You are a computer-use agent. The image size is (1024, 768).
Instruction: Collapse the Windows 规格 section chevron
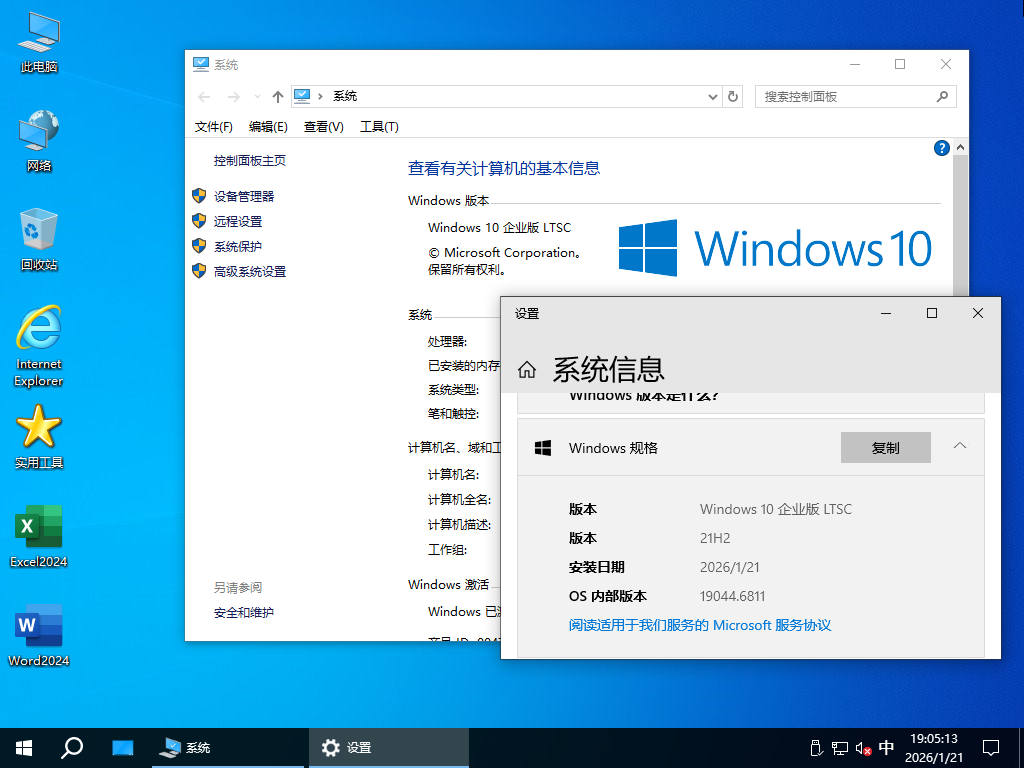click(x=959, y=447)
